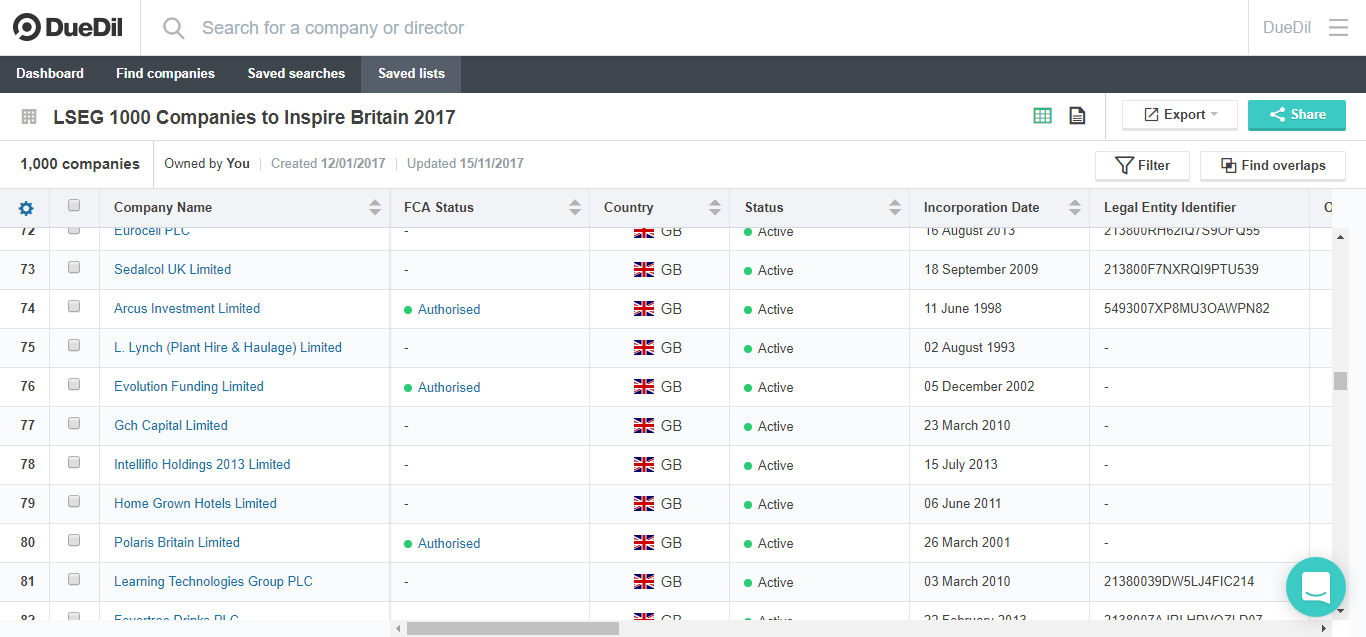The image size is (1366, 637).
Task: Open Intelliflo Holdings 2013 Limited link
Action: (x=202, y=465)
